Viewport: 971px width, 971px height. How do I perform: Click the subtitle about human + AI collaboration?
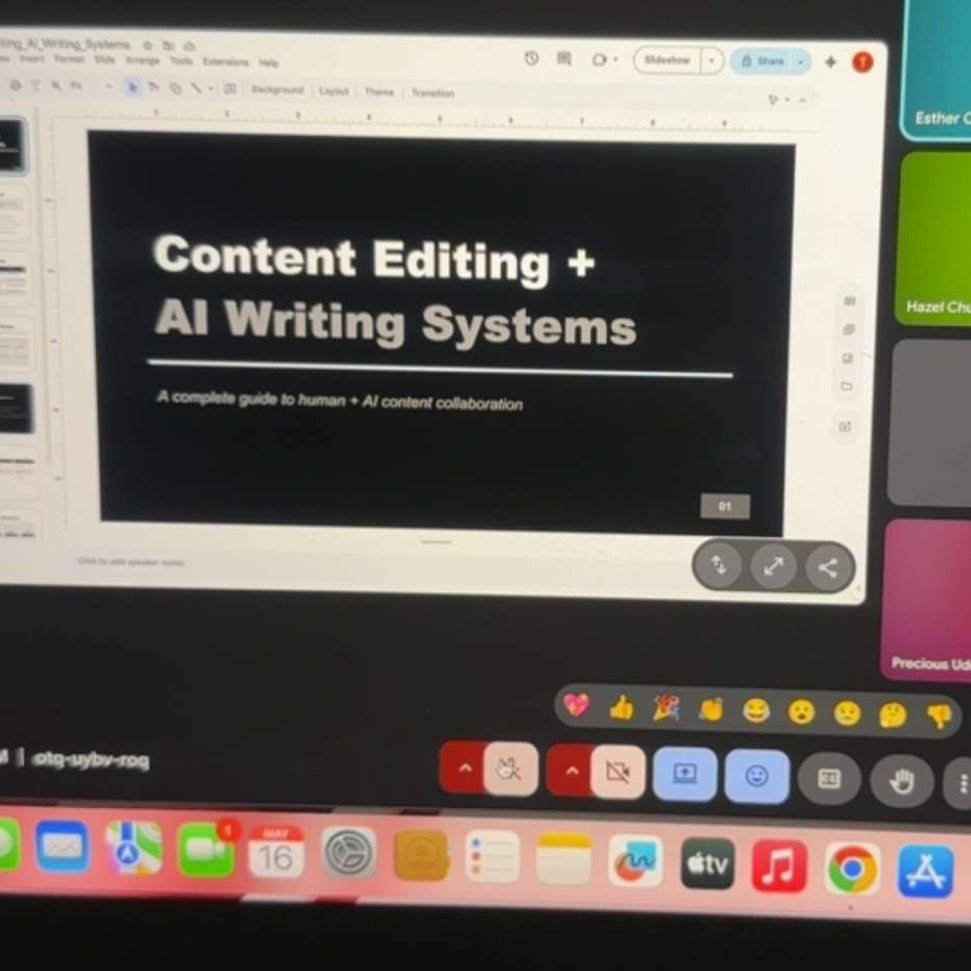tap(339, 400)
